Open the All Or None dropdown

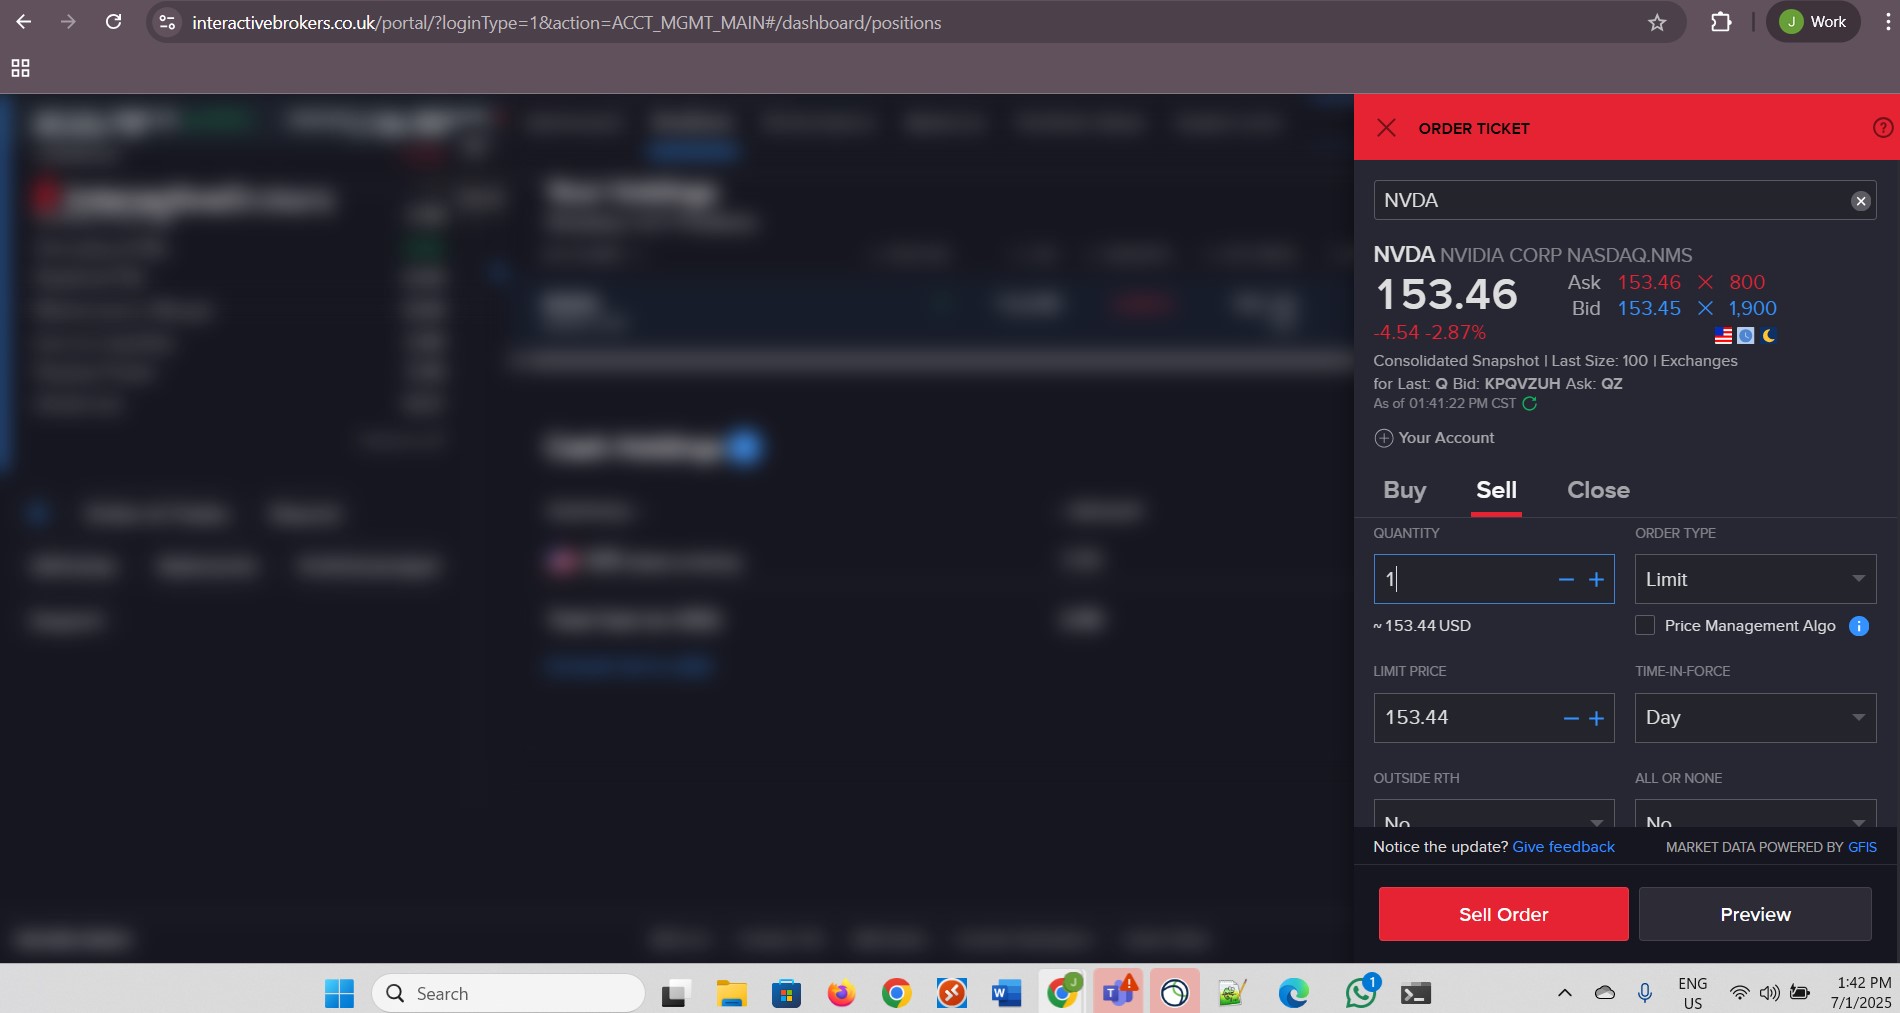pos(1755,814)
